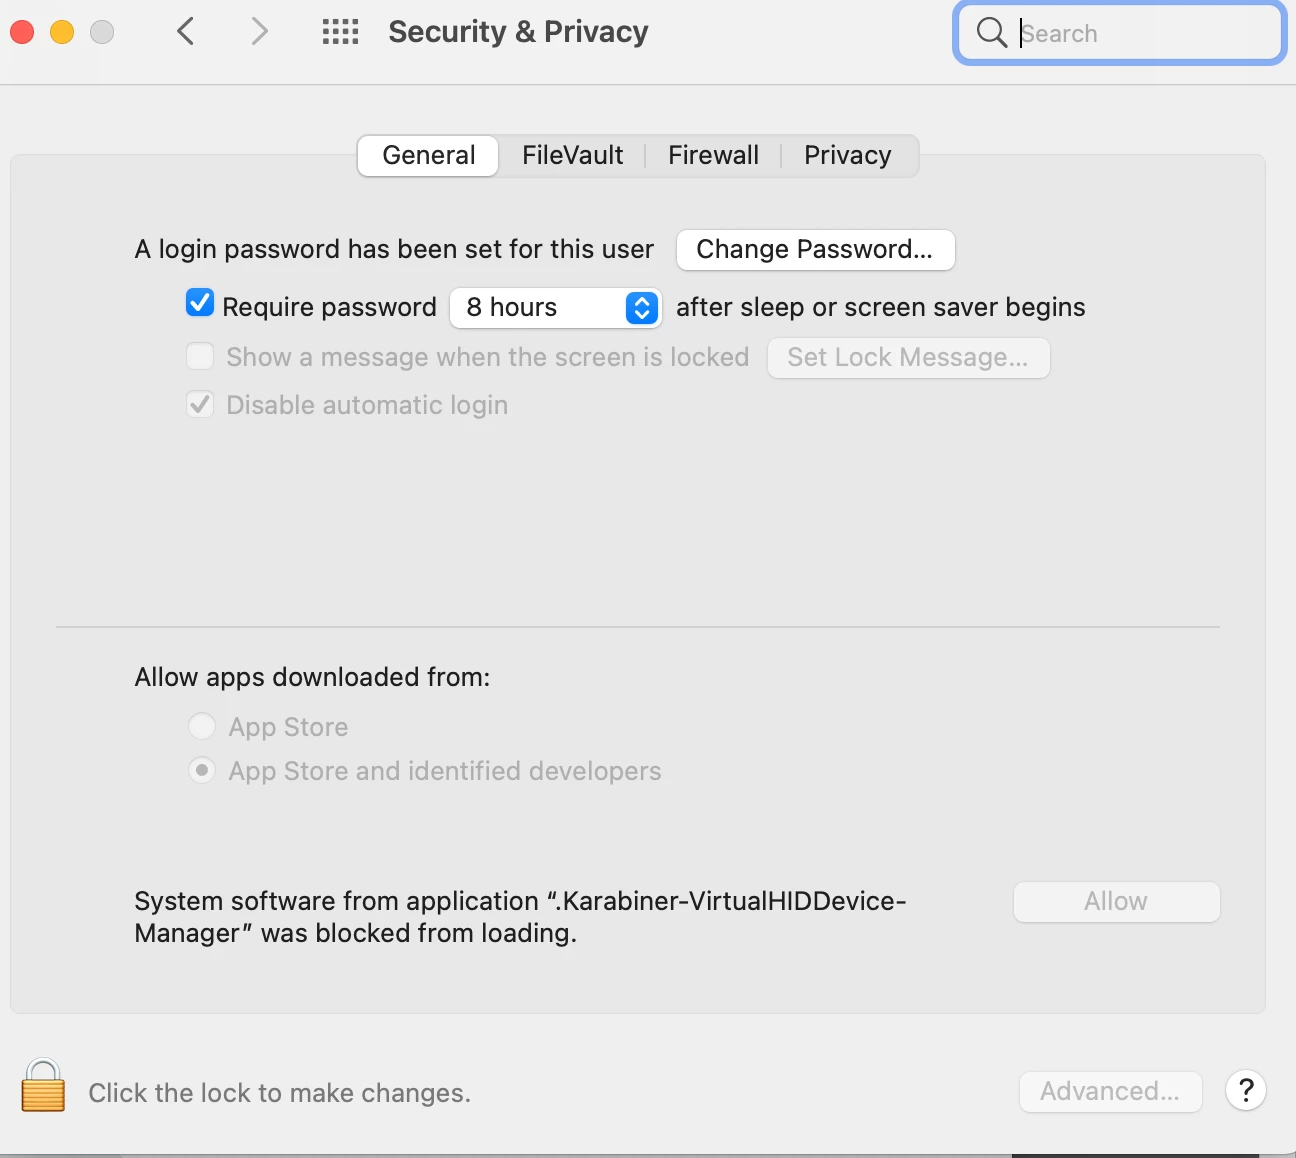
Task: Click the yellow minimize window button
Action: (62, 32)
